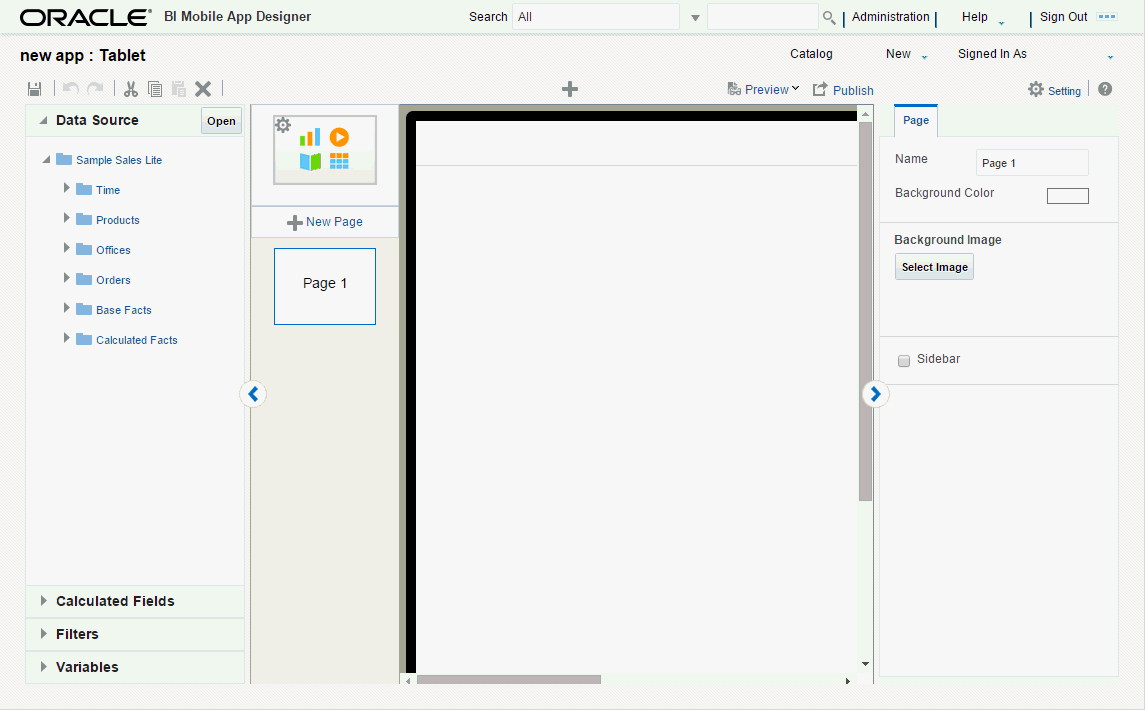Click the undo arrow icon
Image resolution: width=1145 pixels, height=710 pixels.
pyautogui.click(x=70, y=88)
